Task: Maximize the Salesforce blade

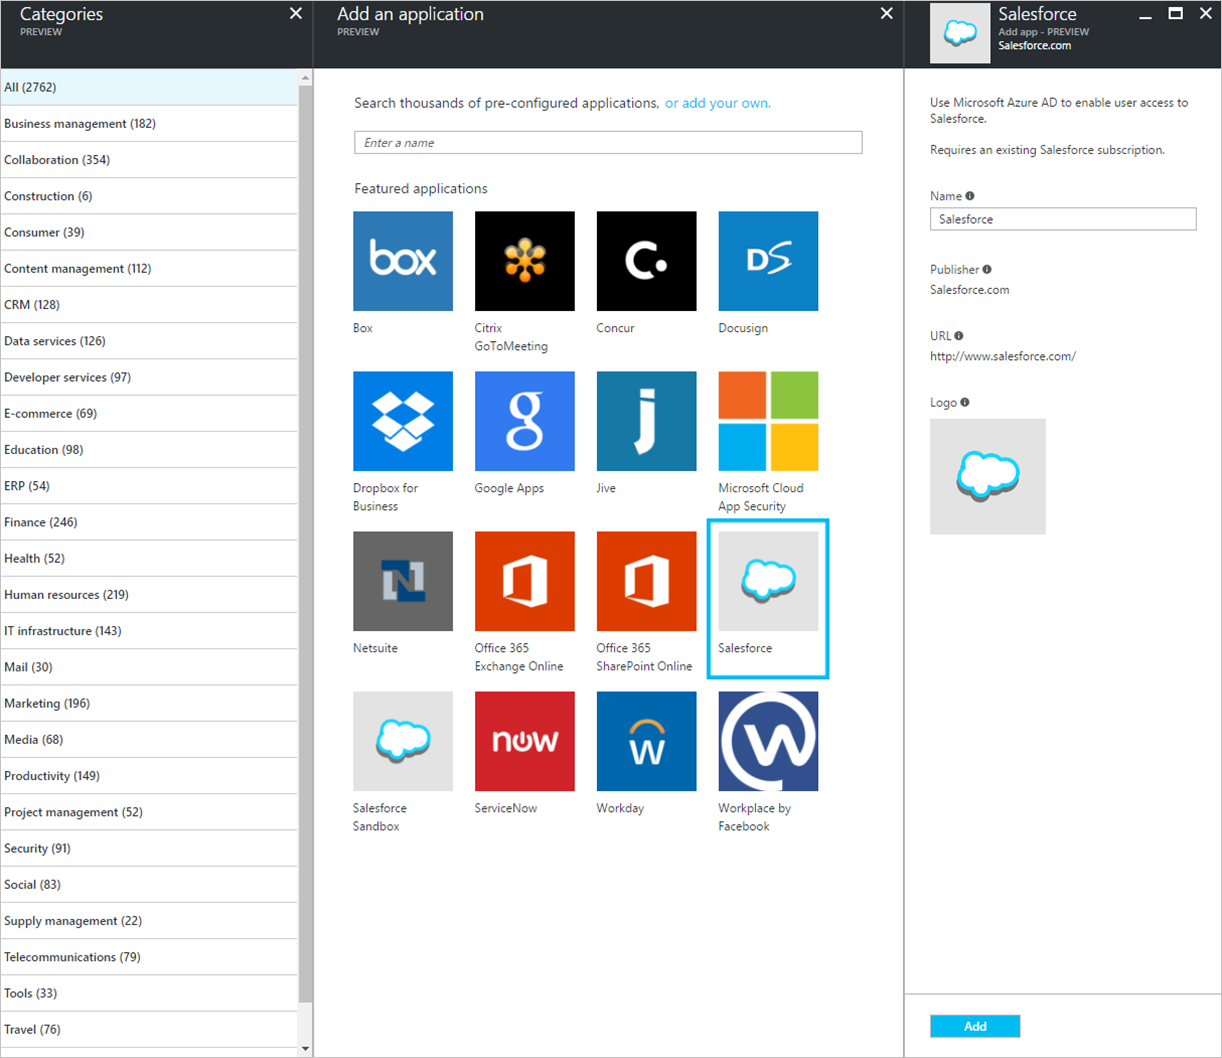Action: click(x=1176, y=14)
